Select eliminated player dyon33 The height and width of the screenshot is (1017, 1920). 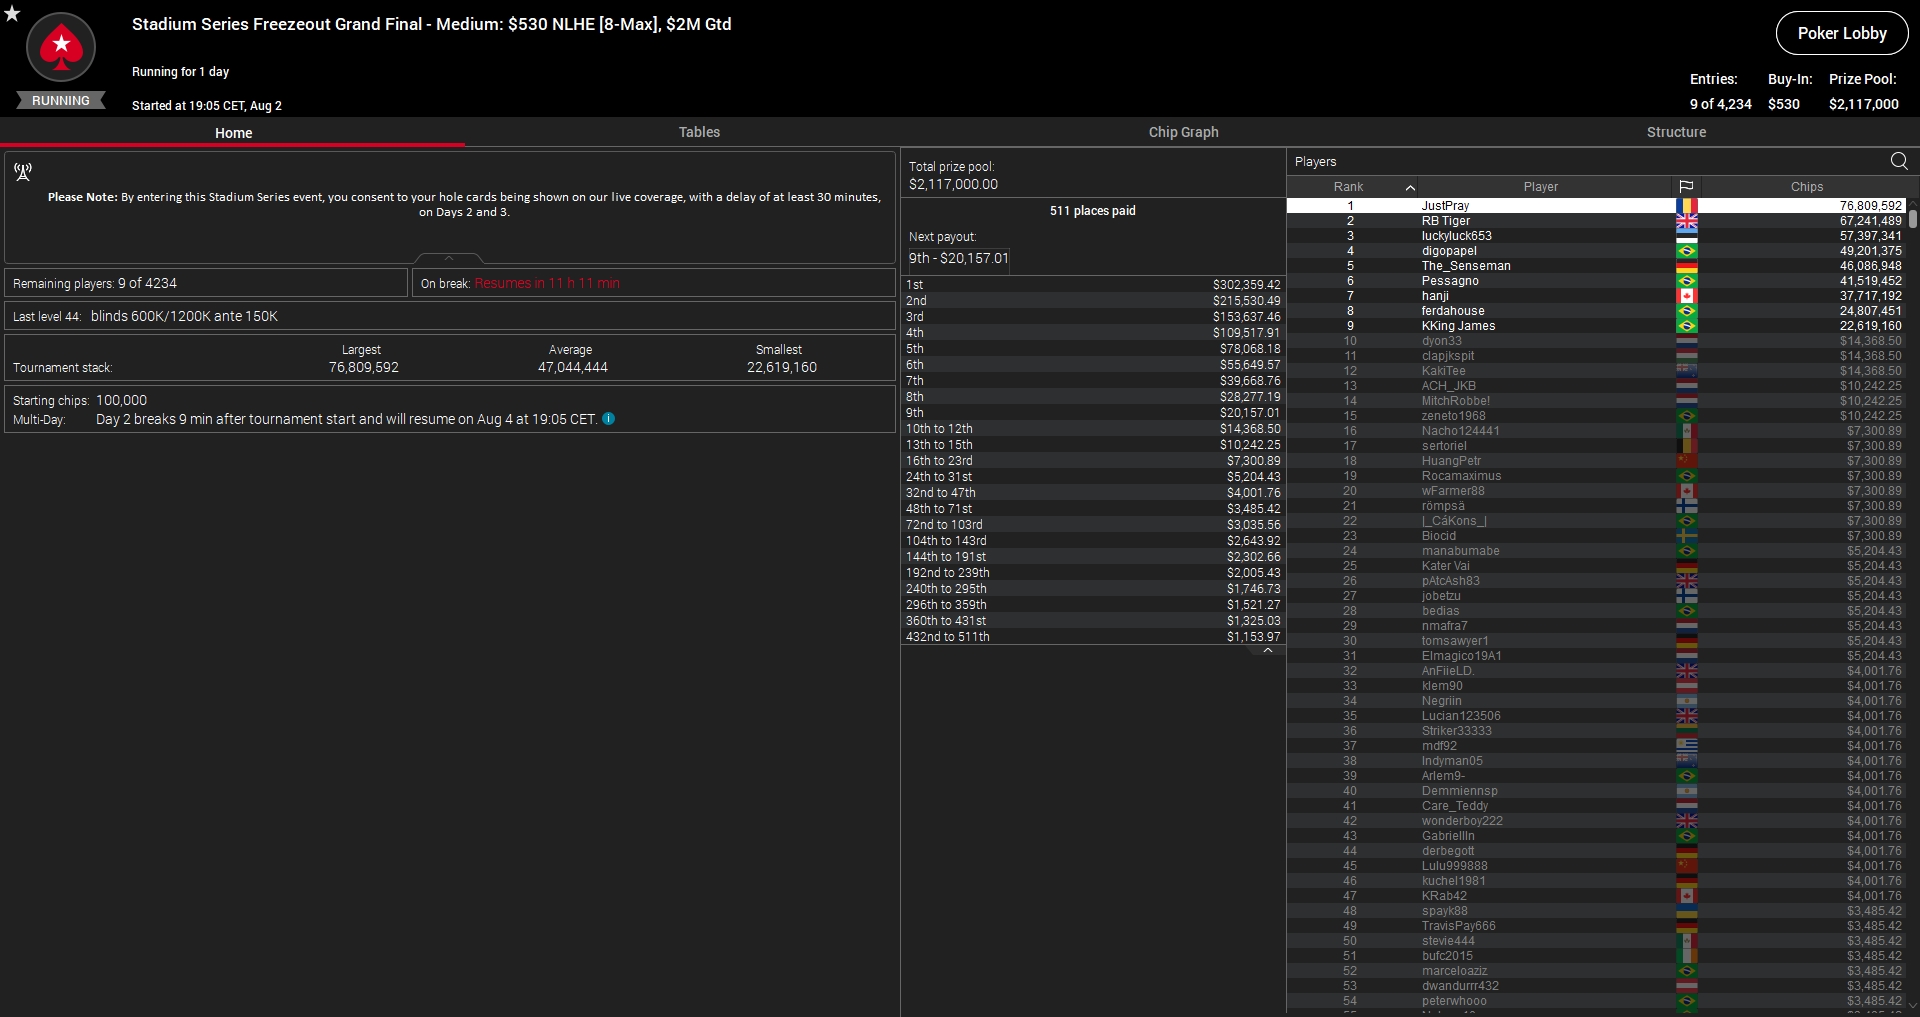(1596, 341)
